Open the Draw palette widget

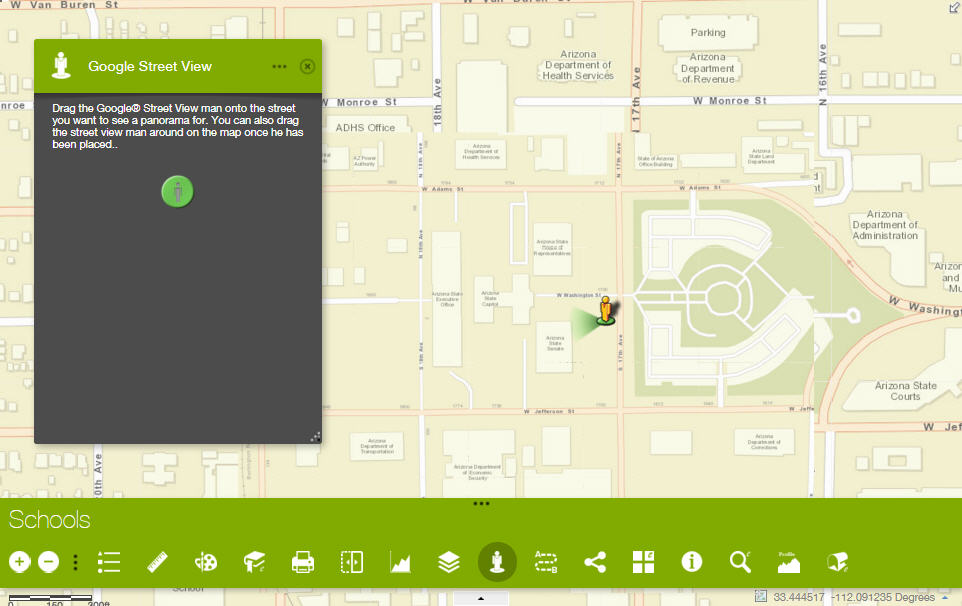pos(206,562)
